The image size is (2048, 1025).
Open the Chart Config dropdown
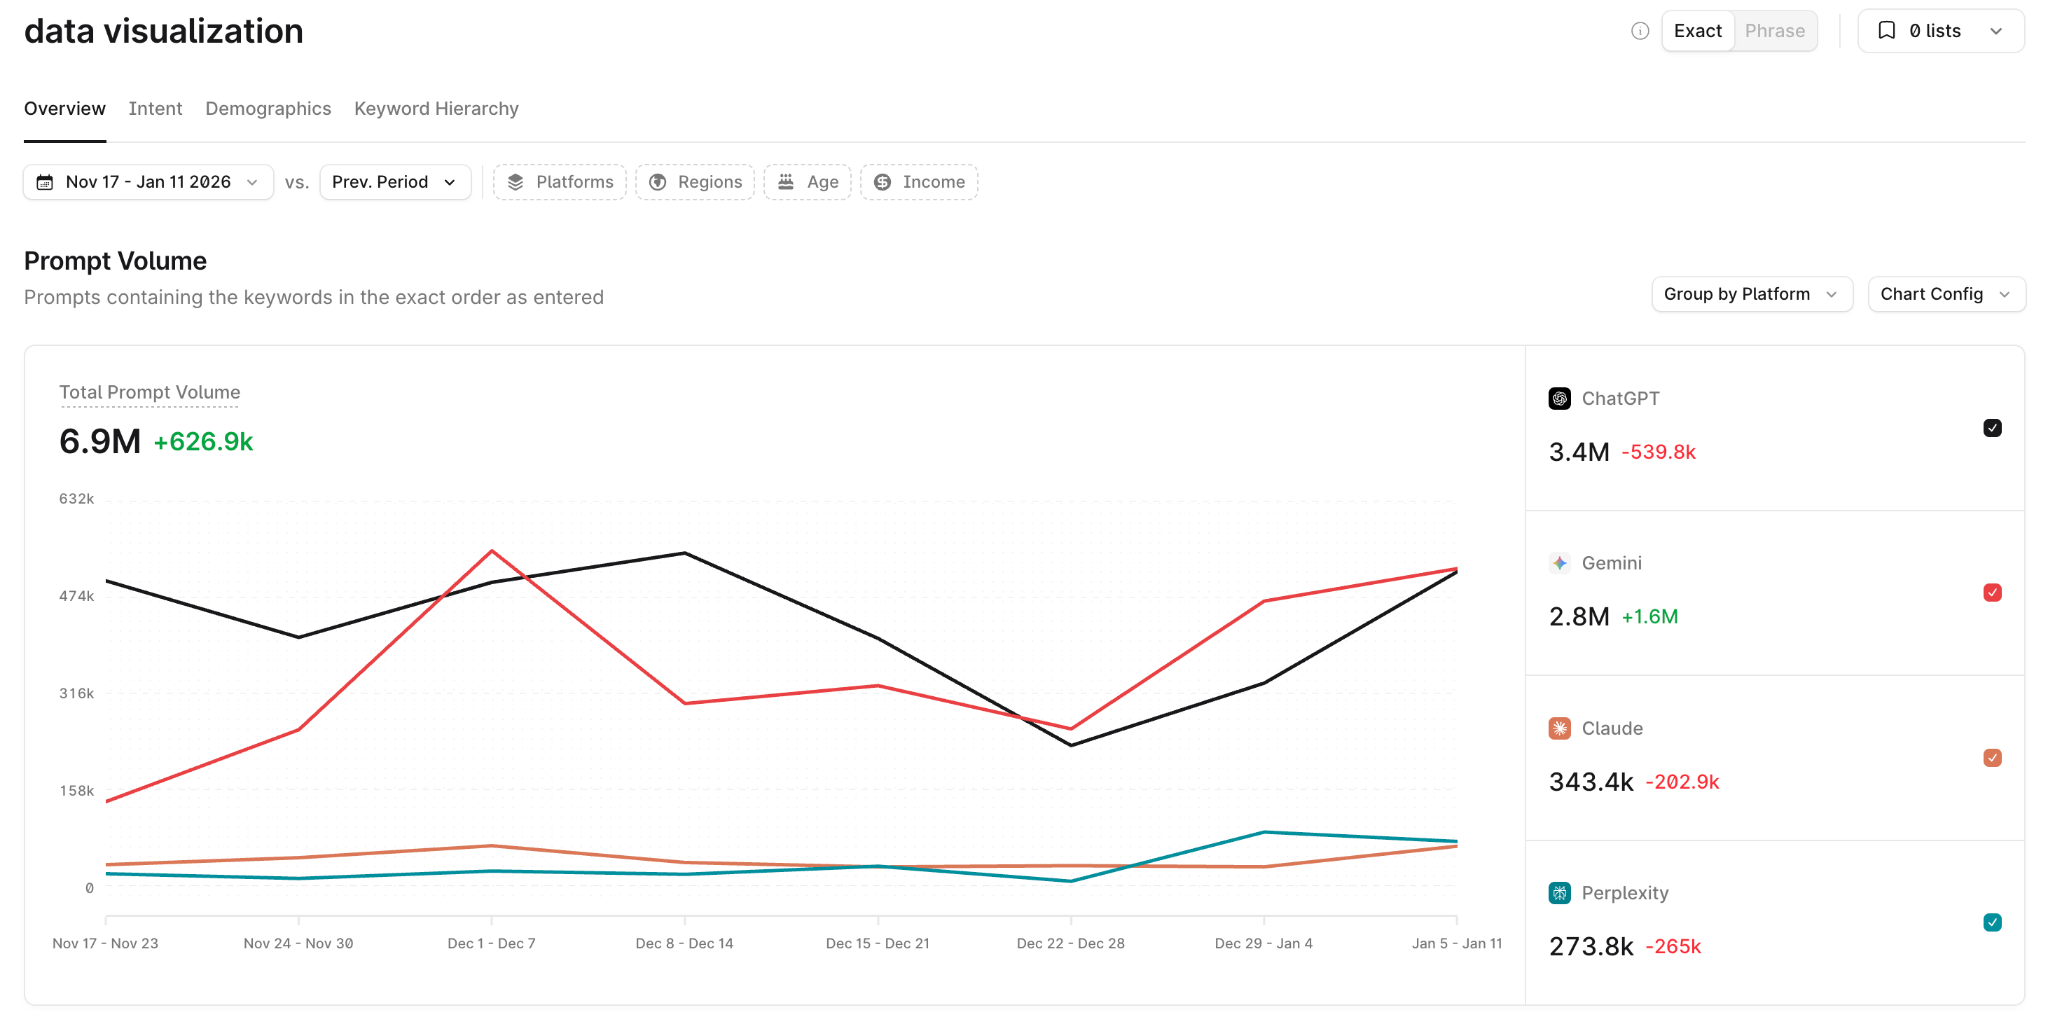pos(1946,294)
